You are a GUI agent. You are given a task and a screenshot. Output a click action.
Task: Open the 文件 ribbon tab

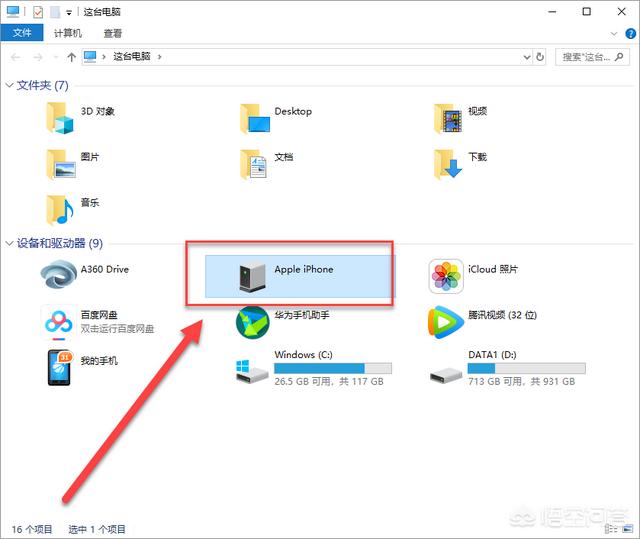[22, 33]
